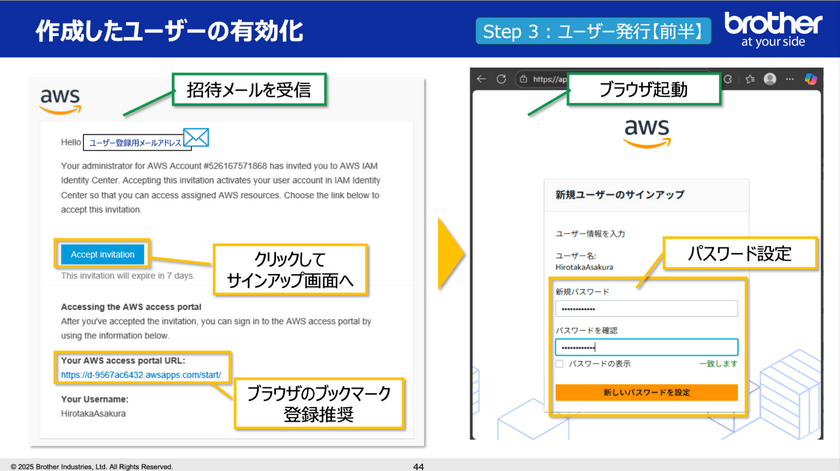Click the AWS logo in the email
The image size is (840, 471).
click(x=60, y=100)
